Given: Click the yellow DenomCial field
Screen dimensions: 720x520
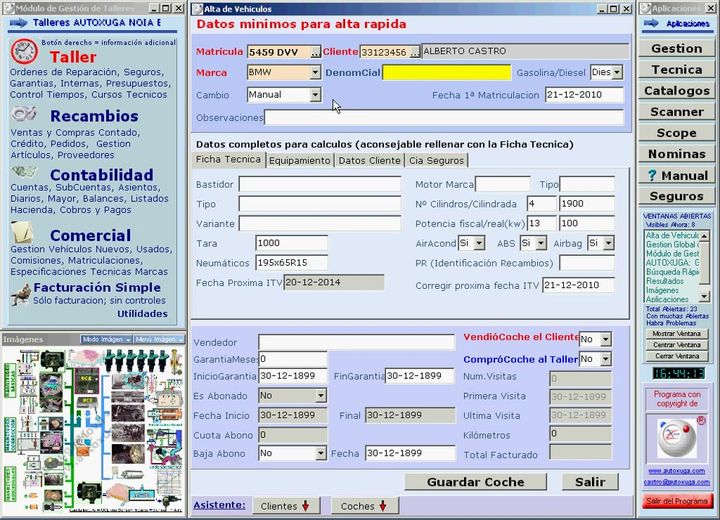Looking at the screenshot, I should (446, 73).
